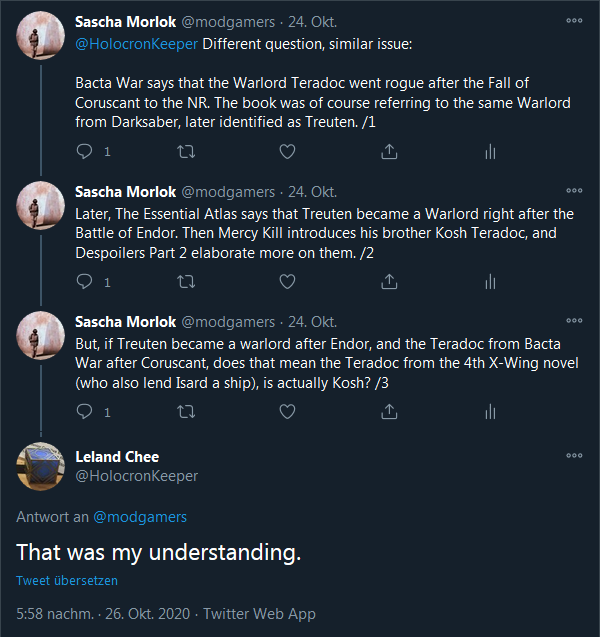The width and height of the screenshot is (600, 637).
Task: Open @modgamers link in 'Antwort an'
Action: (139, 517)
